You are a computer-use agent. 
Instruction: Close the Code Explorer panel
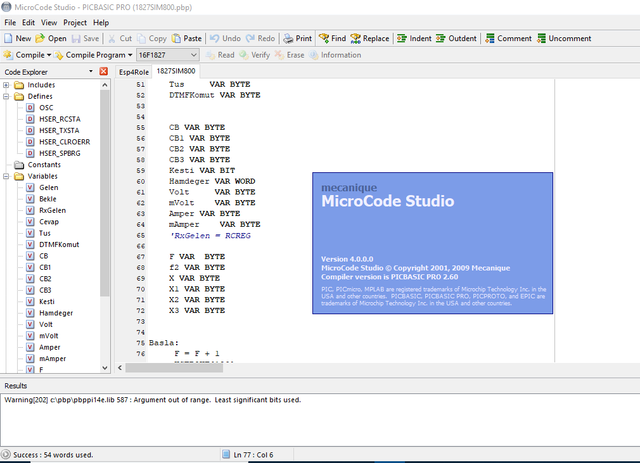[104, 71]
